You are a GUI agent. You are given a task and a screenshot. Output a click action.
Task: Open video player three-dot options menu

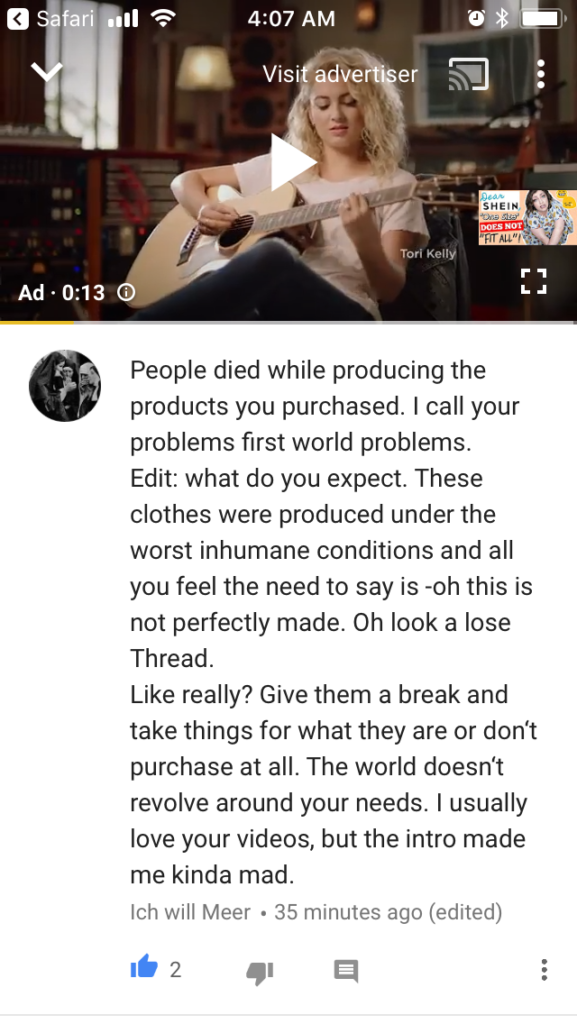tap(540, 74)
